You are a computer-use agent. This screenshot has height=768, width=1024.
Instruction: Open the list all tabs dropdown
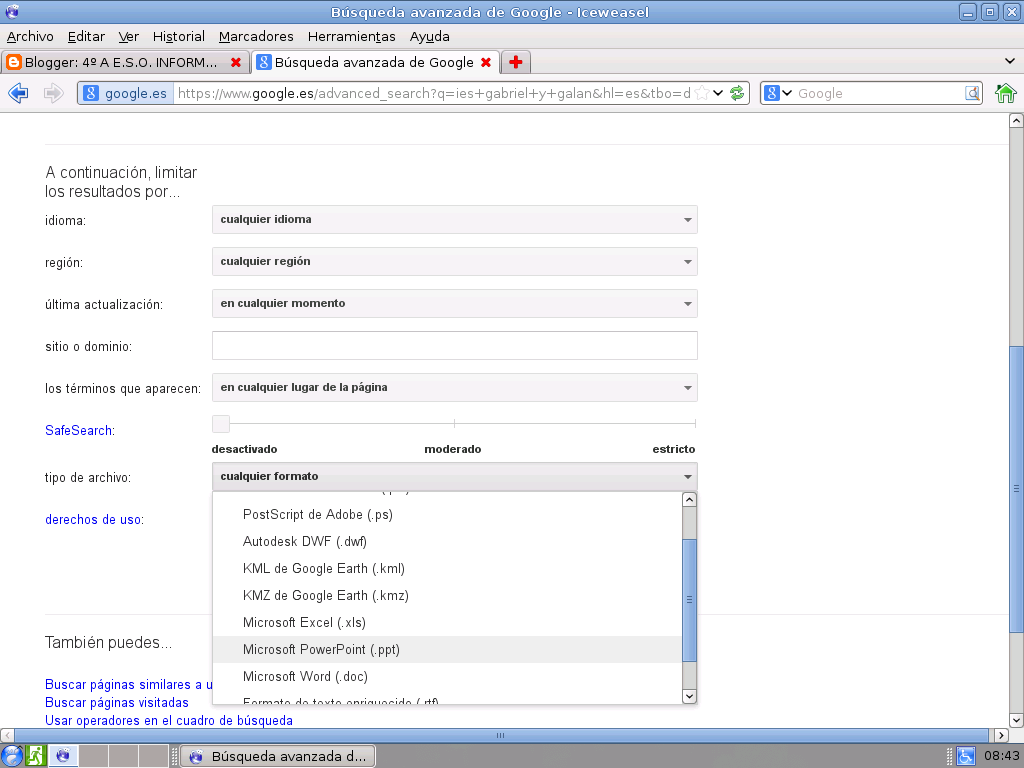tap(1010, 61)
